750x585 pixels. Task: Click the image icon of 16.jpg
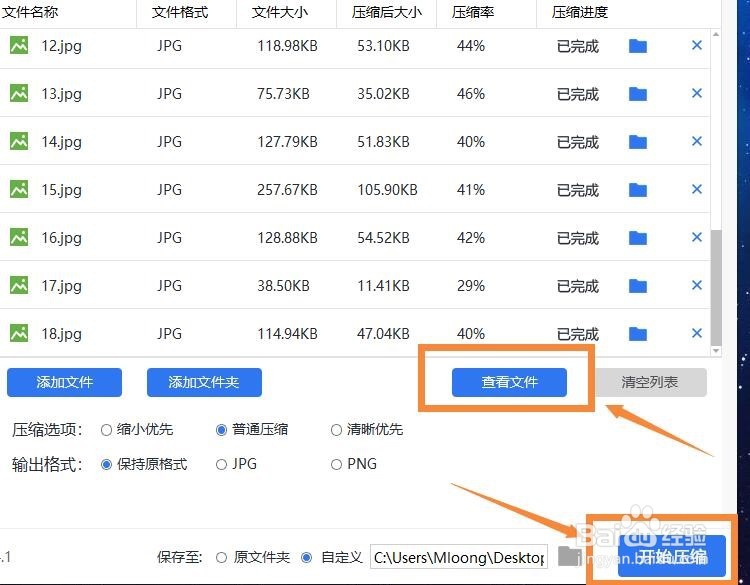19,237
